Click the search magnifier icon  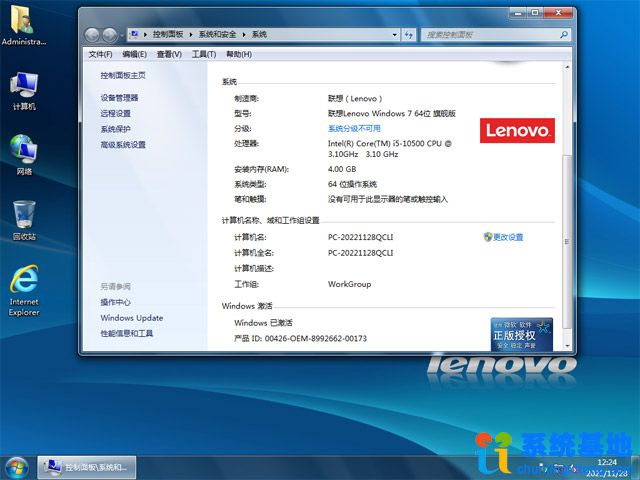[564, 35]
